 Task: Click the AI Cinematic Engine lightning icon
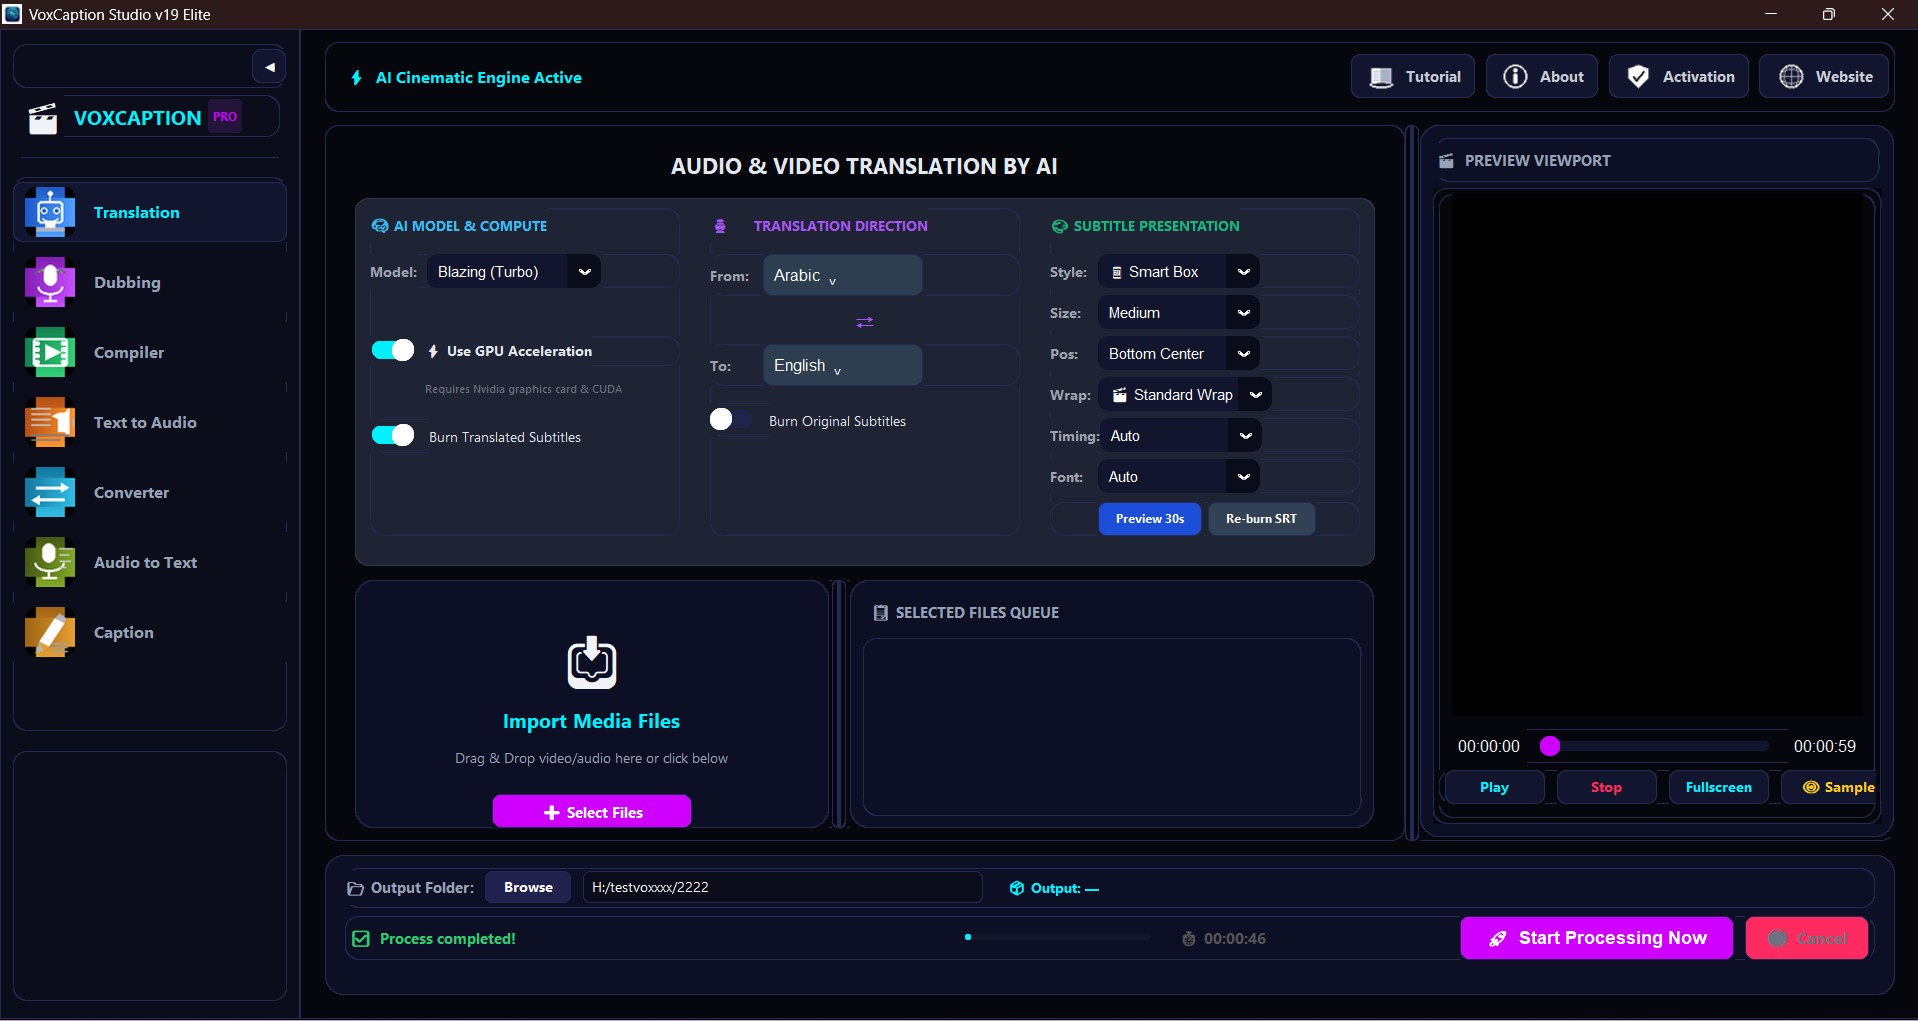tap(357, 78)
